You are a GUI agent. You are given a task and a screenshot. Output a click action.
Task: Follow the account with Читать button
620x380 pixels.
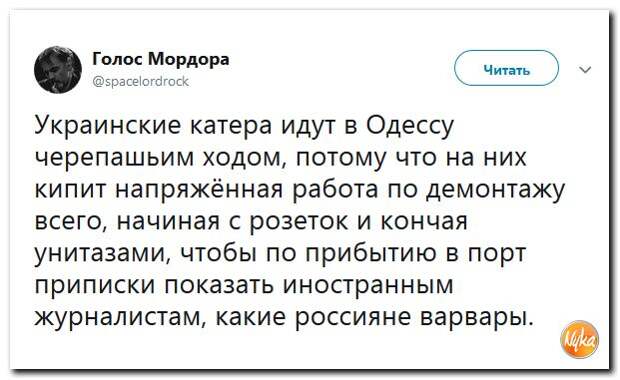tap(506, 68)
